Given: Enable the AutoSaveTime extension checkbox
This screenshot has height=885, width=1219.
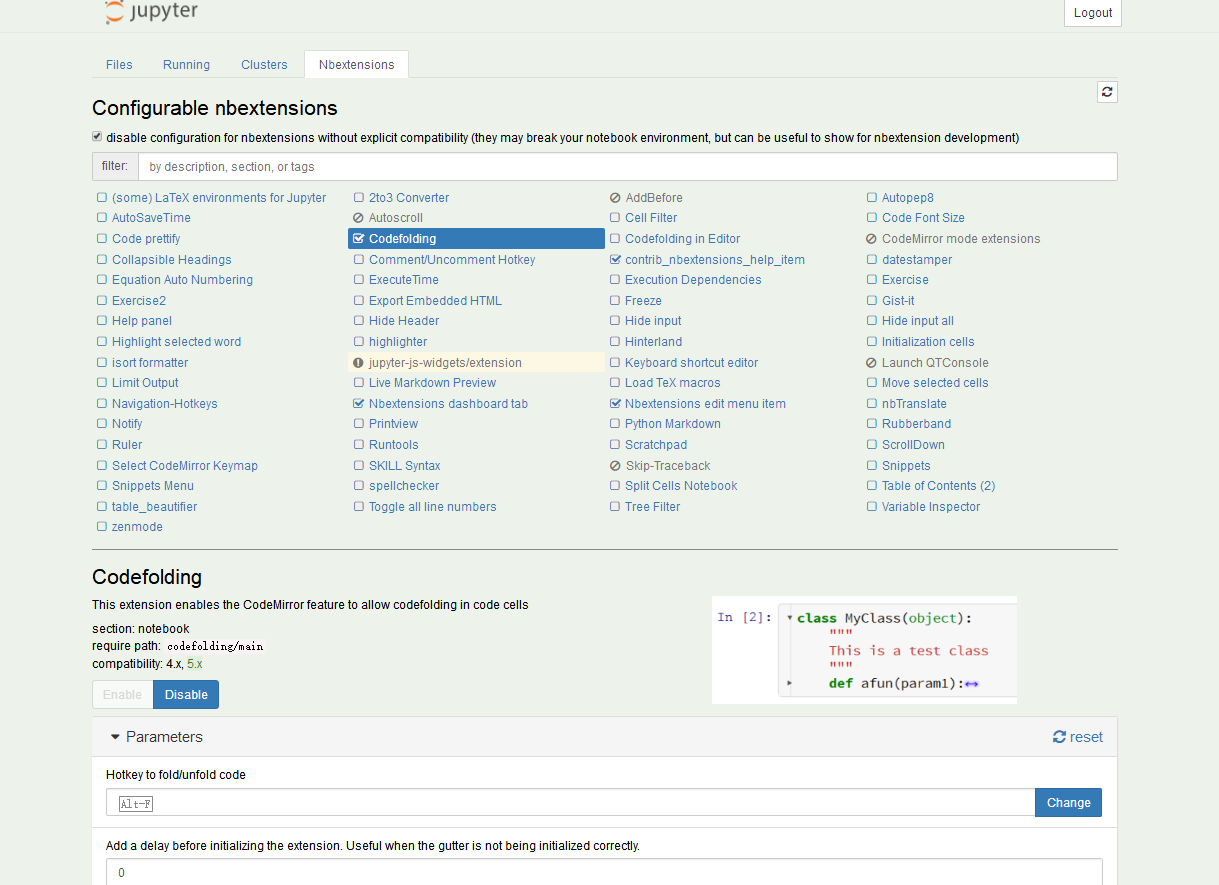Looking at the screenshot, I should pos(102,218).
